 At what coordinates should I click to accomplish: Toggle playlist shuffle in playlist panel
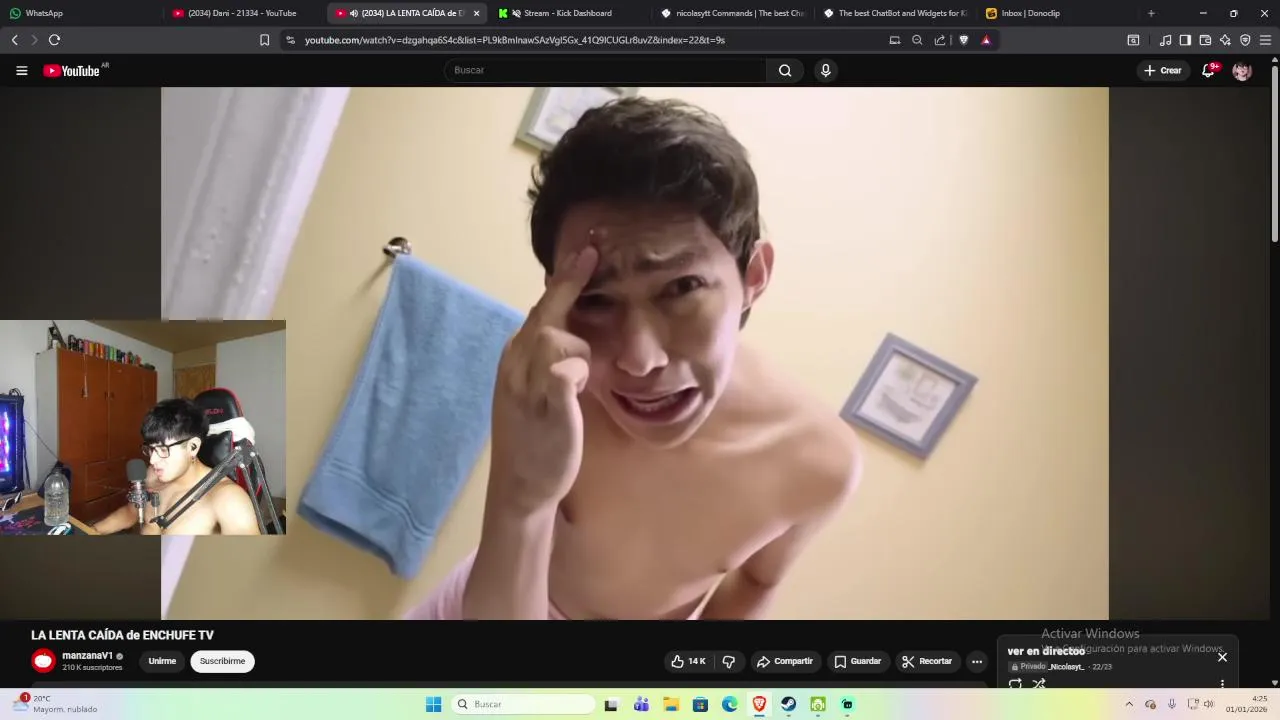pyautogui.click(x=1039, y=684)
